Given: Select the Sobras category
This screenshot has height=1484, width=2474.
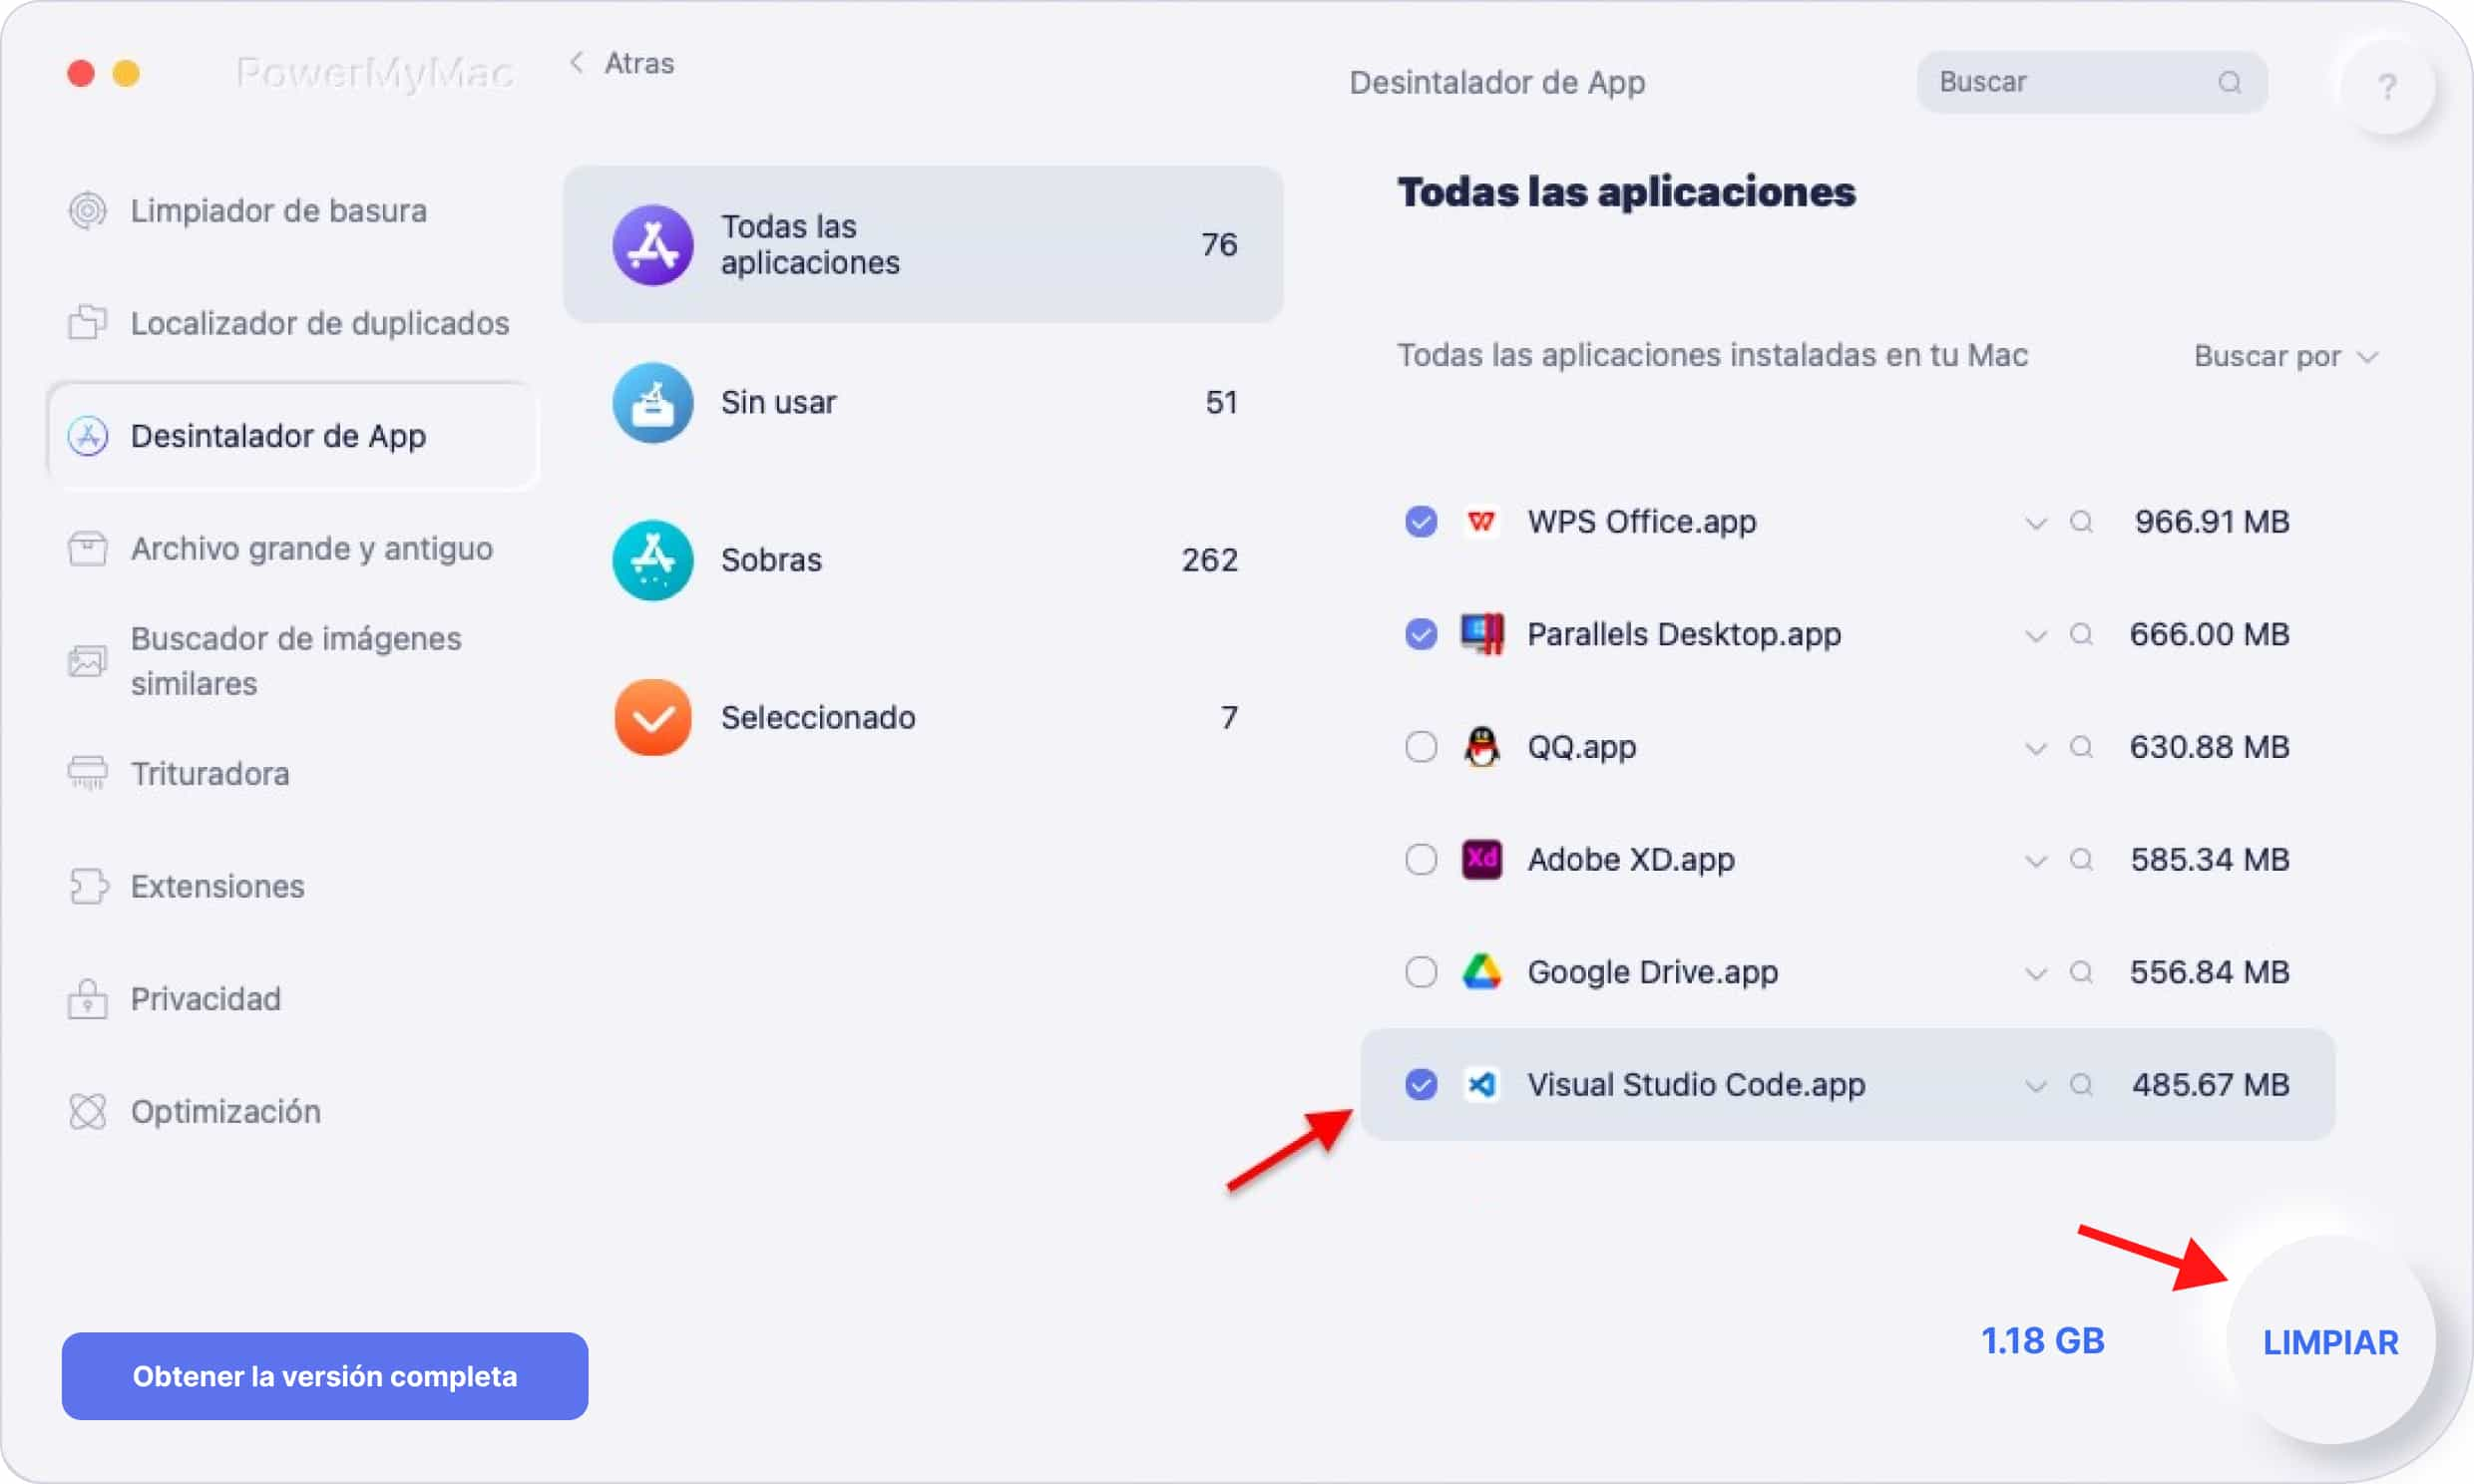Looking at the screenshot, I should 923,559.
